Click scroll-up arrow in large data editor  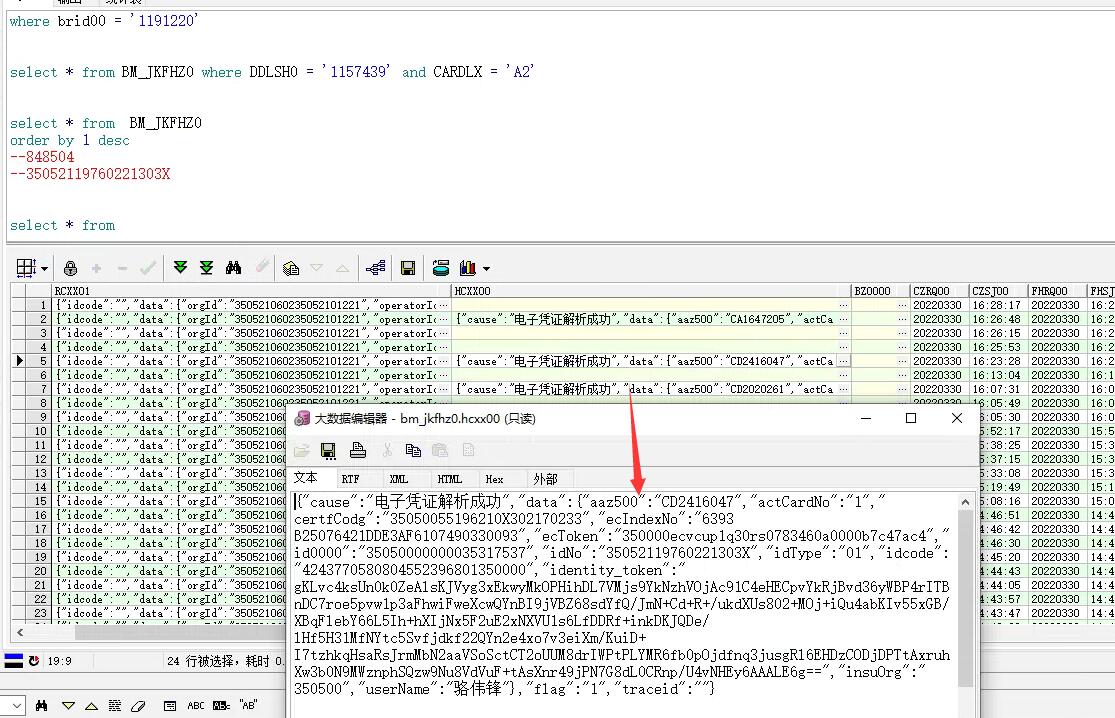[x=965, y=503]
